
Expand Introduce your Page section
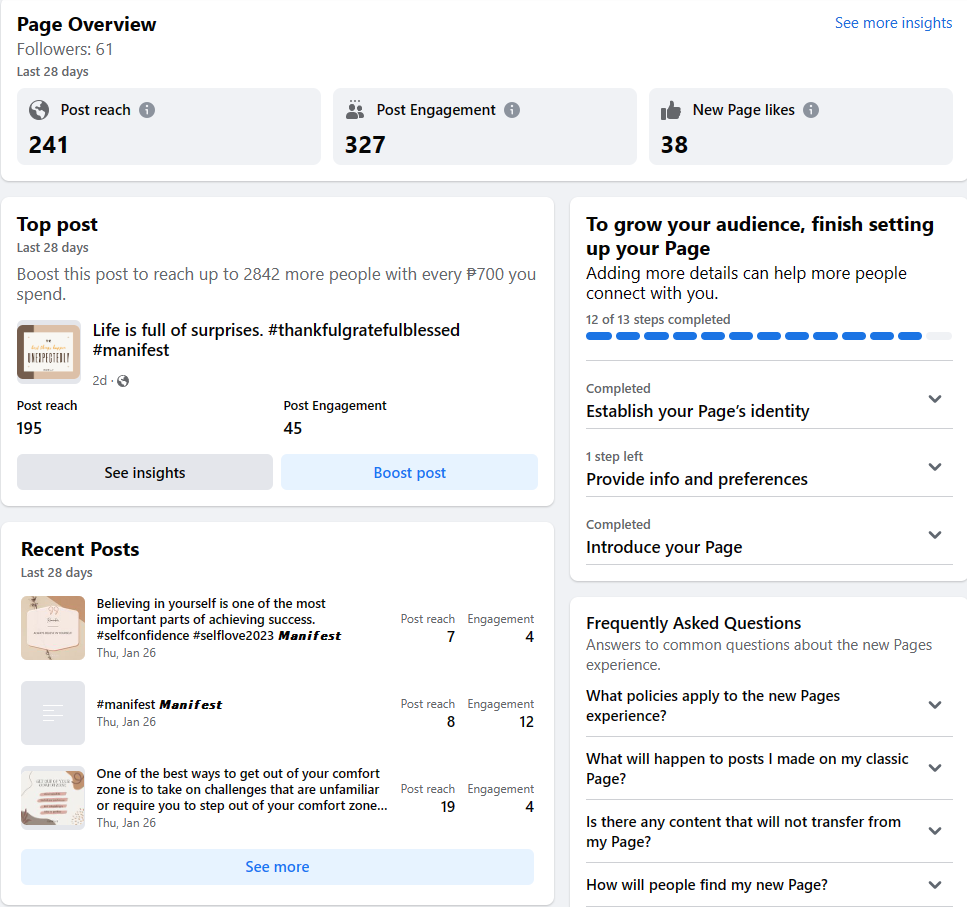769,536
